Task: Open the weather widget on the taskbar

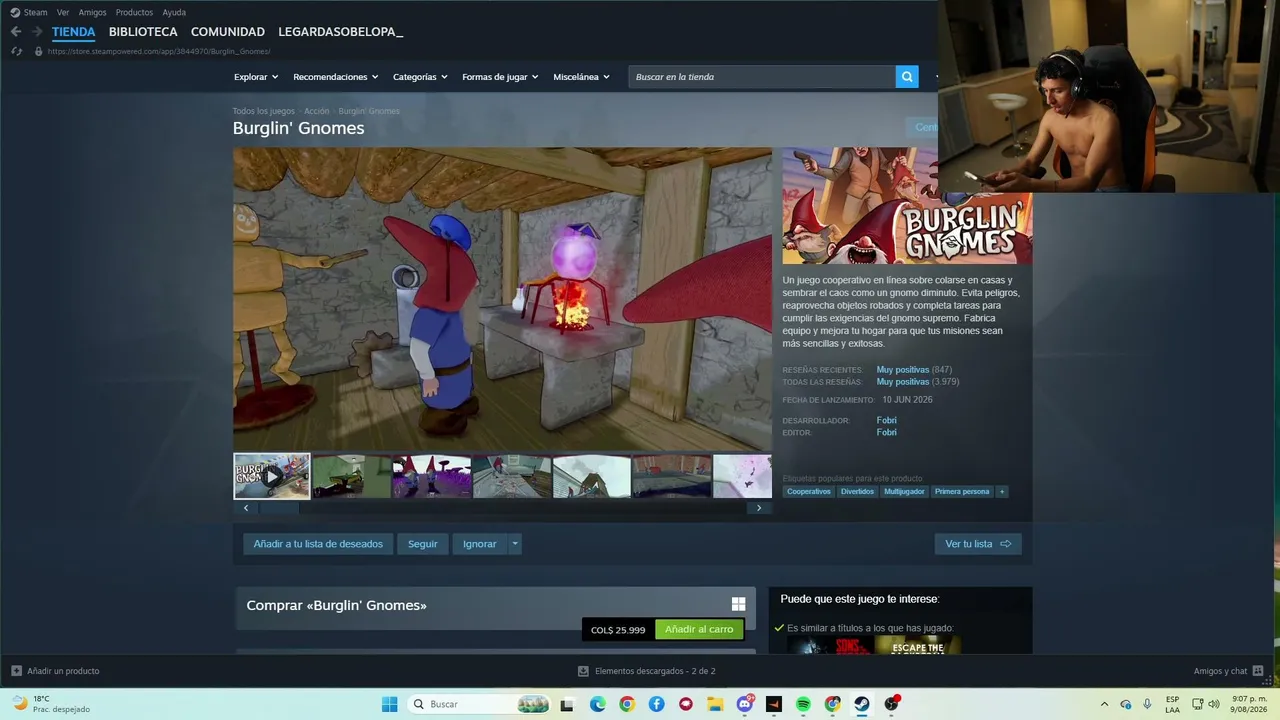Action: (50, 704)
